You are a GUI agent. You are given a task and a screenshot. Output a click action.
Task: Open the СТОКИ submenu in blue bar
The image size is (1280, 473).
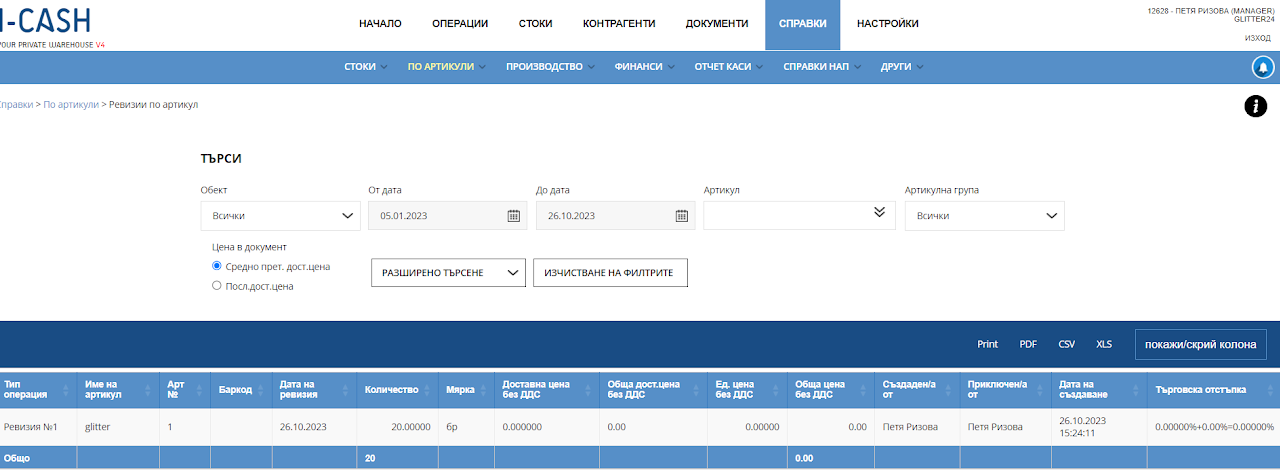[366, 67]
